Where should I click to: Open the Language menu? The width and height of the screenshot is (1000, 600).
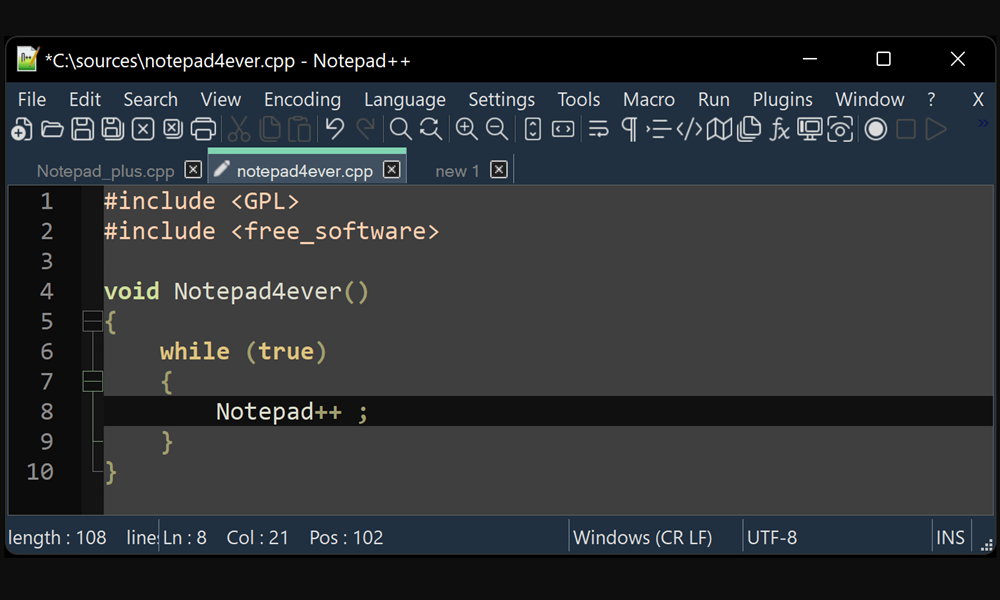[x=405, y=99]
